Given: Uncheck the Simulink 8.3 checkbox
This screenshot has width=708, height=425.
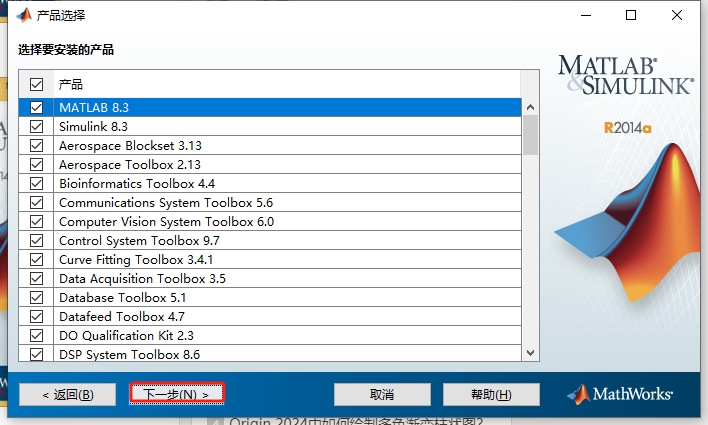Looking at the screenshot, I should 37,126.
